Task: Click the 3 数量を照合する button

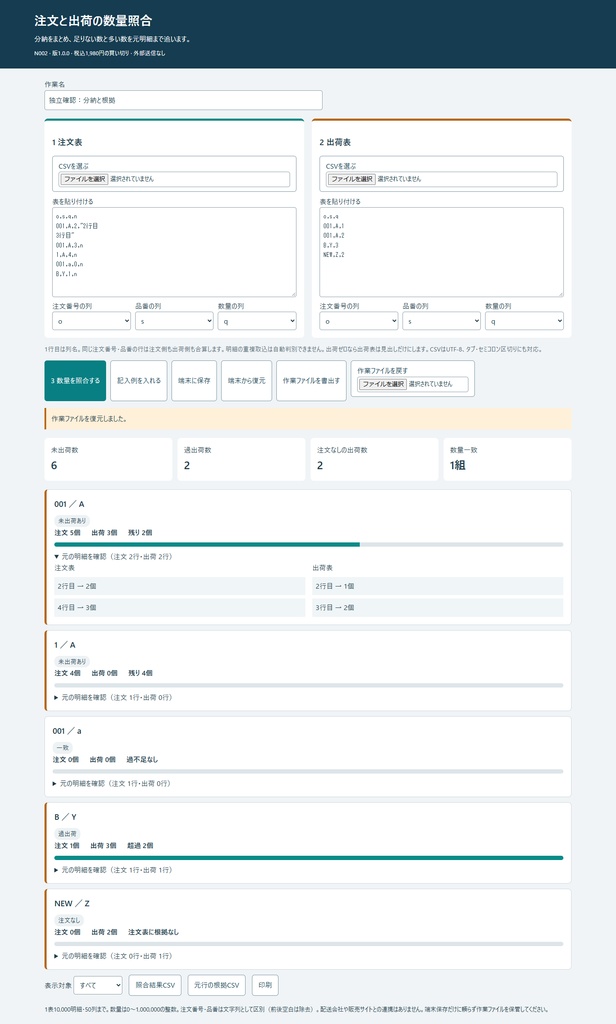Action: pyautogui.click(x=75, y=381)
